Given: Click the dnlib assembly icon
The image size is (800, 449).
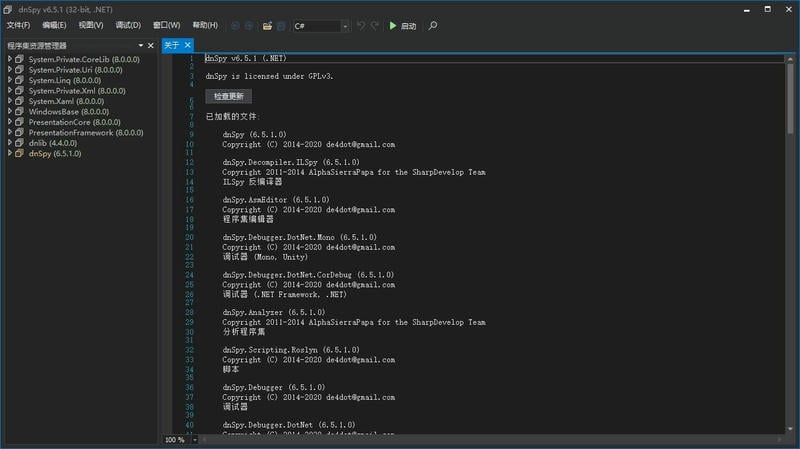Looking at the screenshot, I should tap(19, 143).
